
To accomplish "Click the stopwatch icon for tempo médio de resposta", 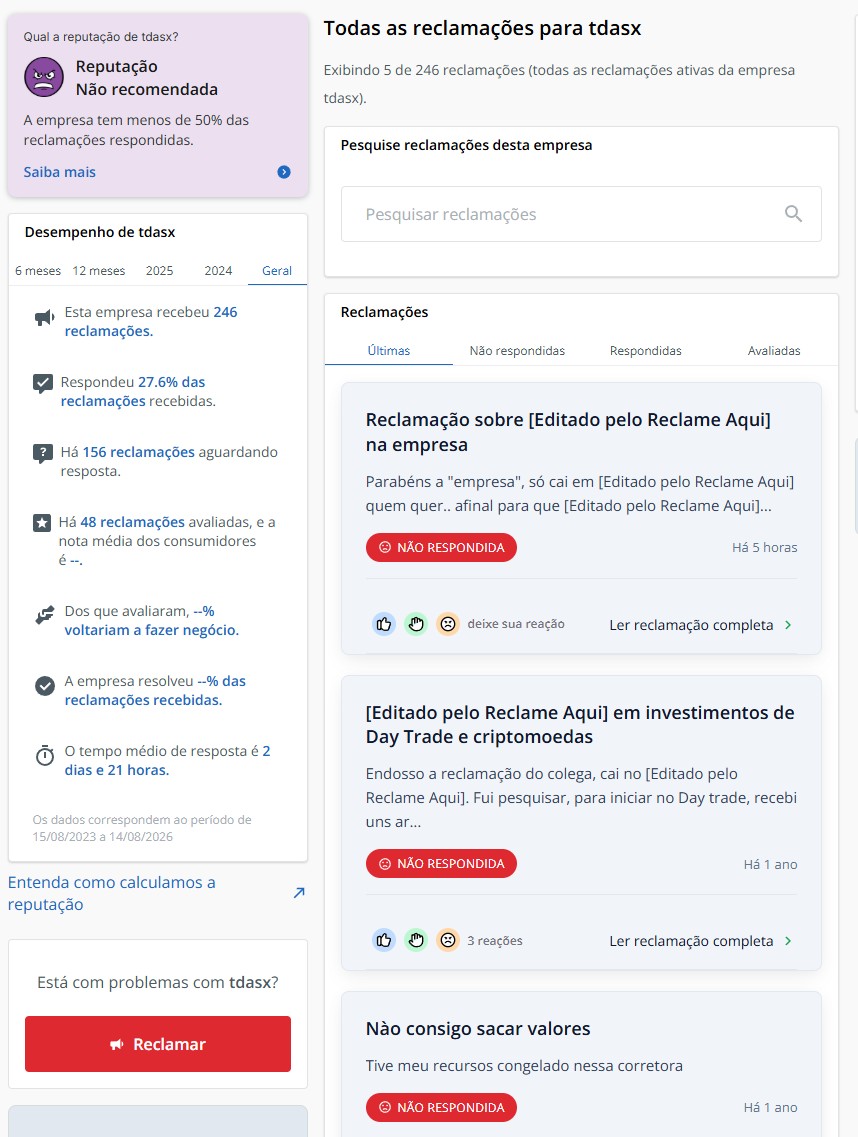I will pyautogui.click(x=44, y=756).
